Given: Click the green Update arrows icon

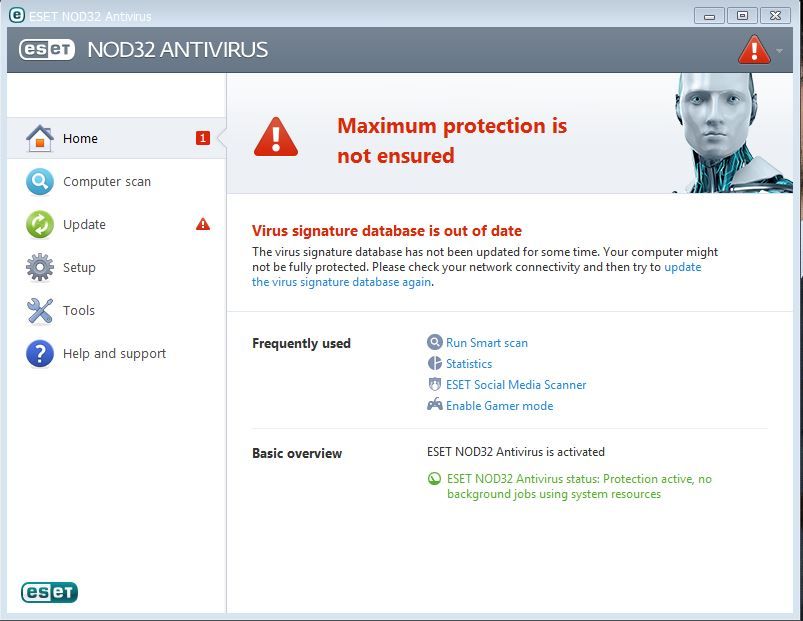Looking at the screenshot, I should click(39, 225).
